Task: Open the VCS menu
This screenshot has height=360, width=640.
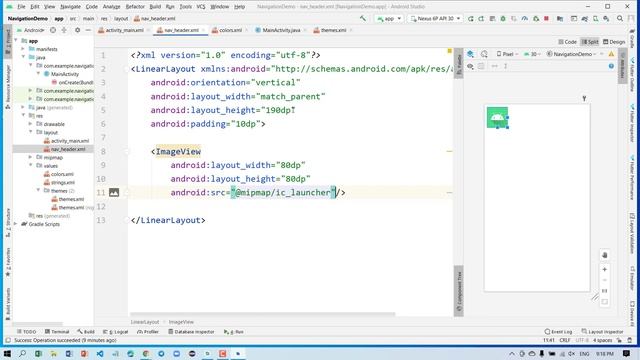Action: 201,7
